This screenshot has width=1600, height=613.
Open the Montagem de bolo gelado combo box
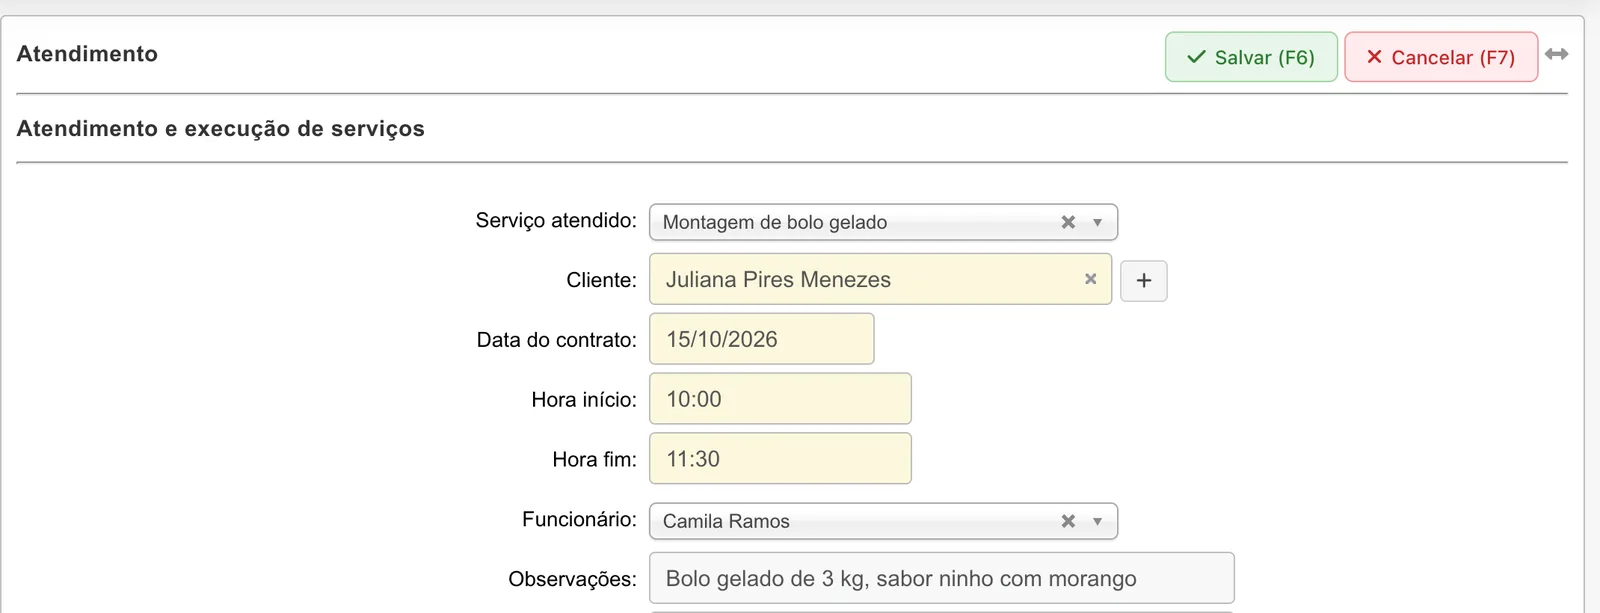[883, 222]
